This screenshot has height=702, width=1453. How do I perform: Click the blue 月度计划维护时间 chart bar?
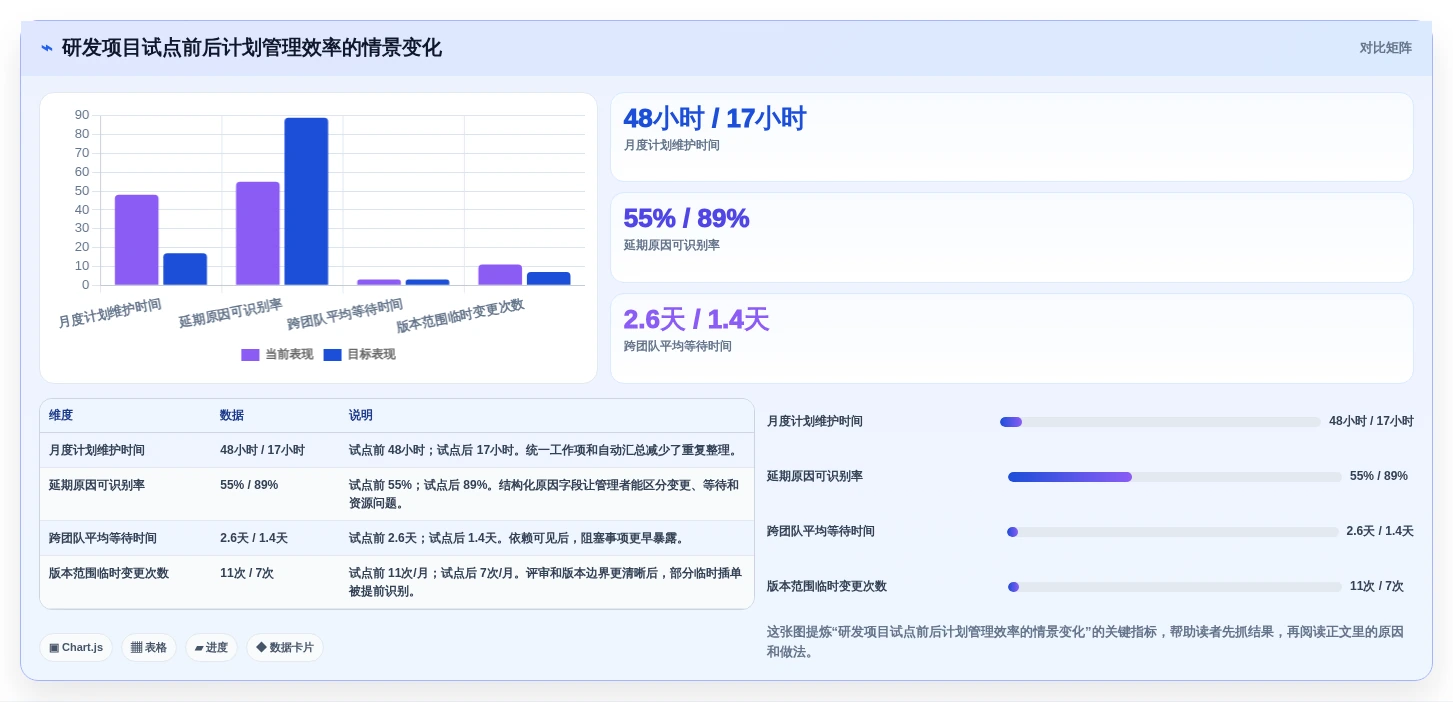click(185, 269)
